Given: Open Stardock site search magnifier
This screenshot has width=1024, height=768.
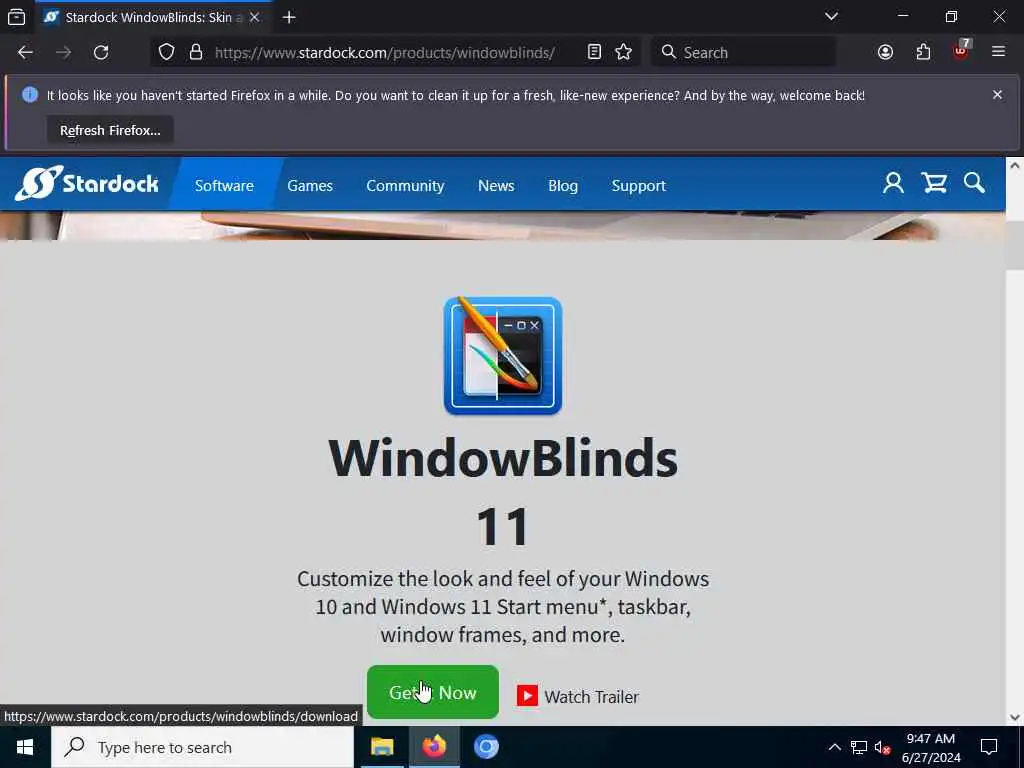Looking at the screenshot, I should [x=974, y=184].
